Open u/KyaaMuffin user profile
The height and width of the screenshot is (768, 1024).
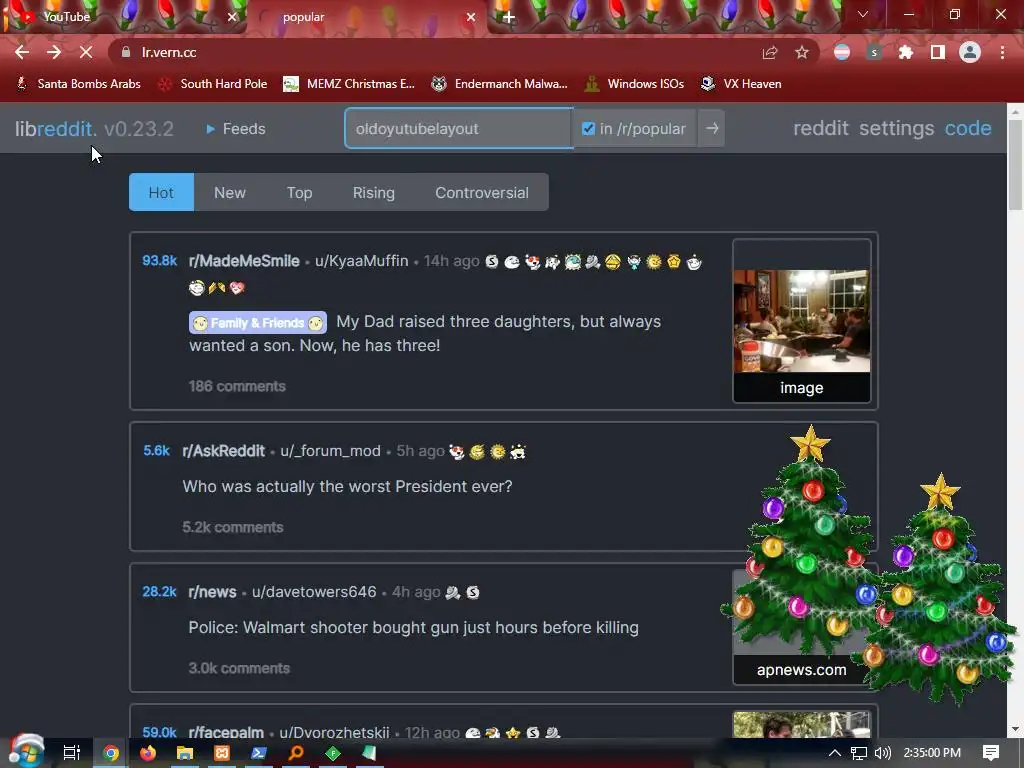tap(362, 261)
